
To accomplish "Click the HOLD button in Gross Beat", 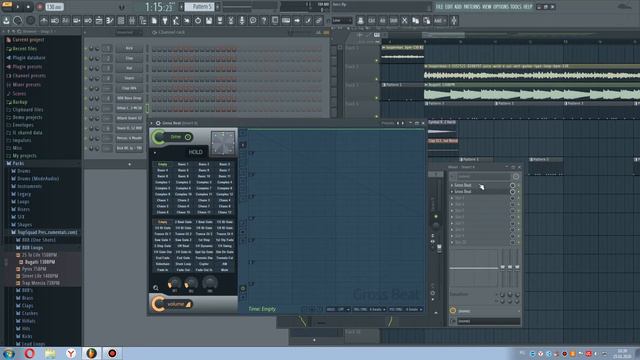I will [195, 152].
